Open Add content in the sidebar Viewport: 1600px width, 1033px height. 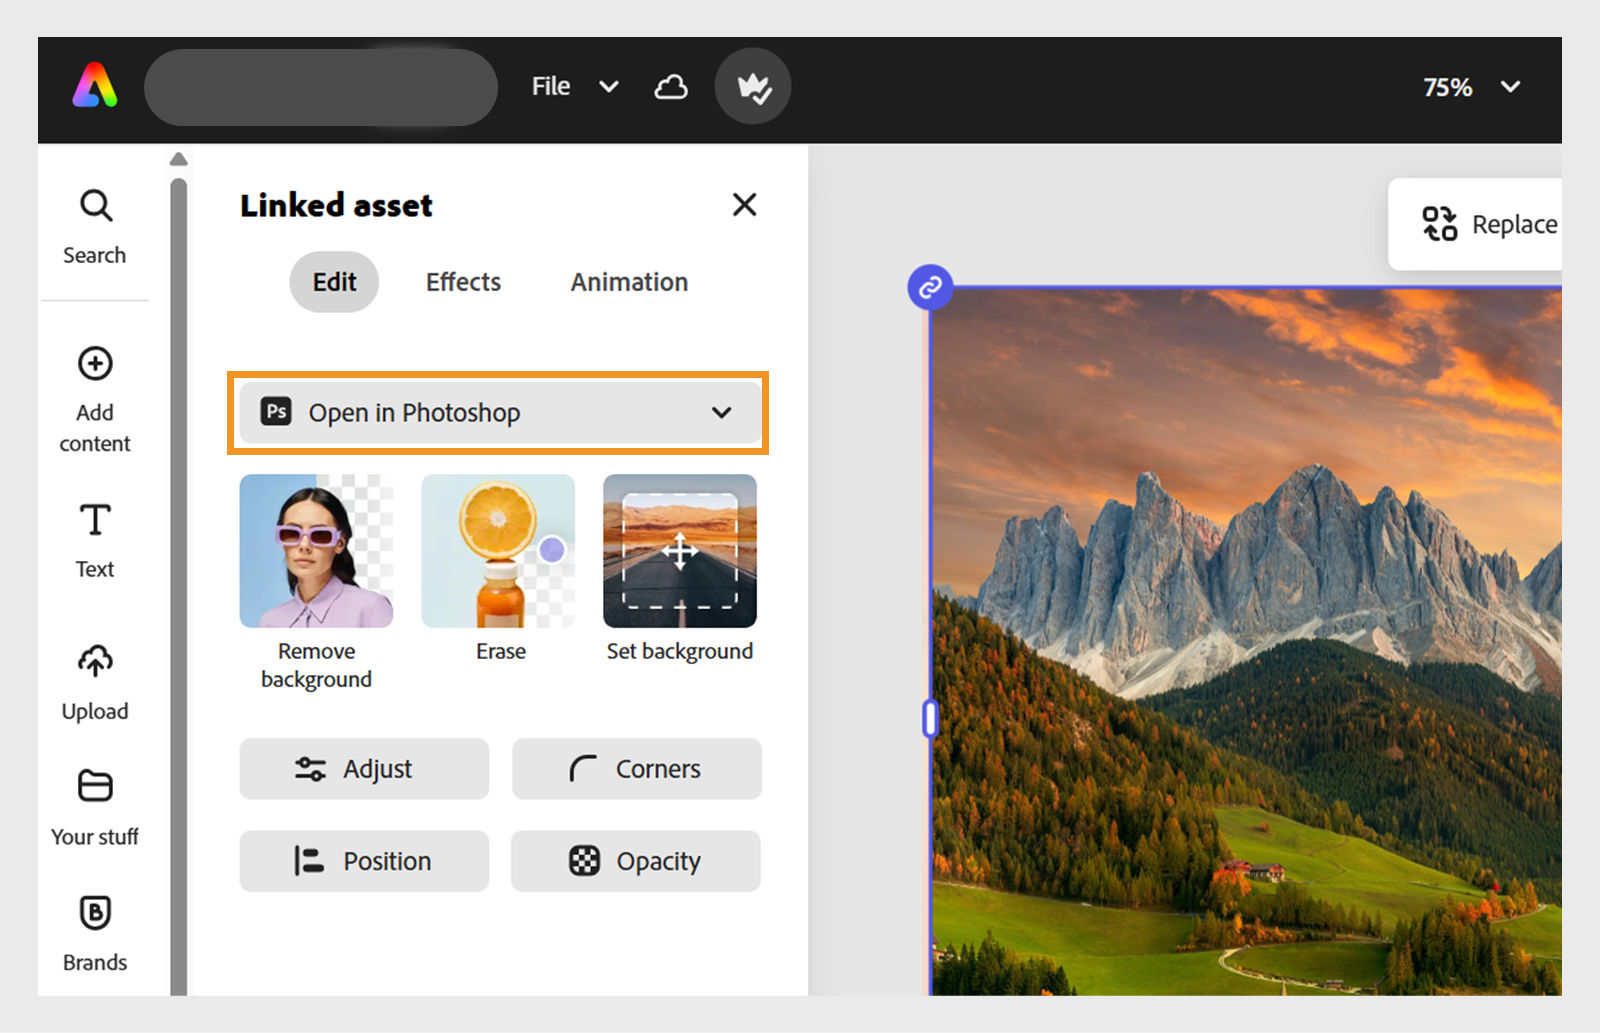pos(95,400)
